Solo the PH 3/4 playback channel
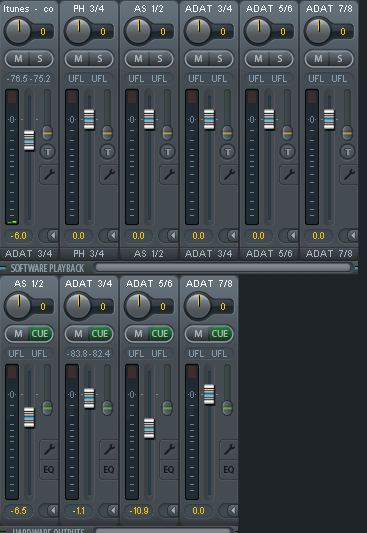 click(100, 59)
